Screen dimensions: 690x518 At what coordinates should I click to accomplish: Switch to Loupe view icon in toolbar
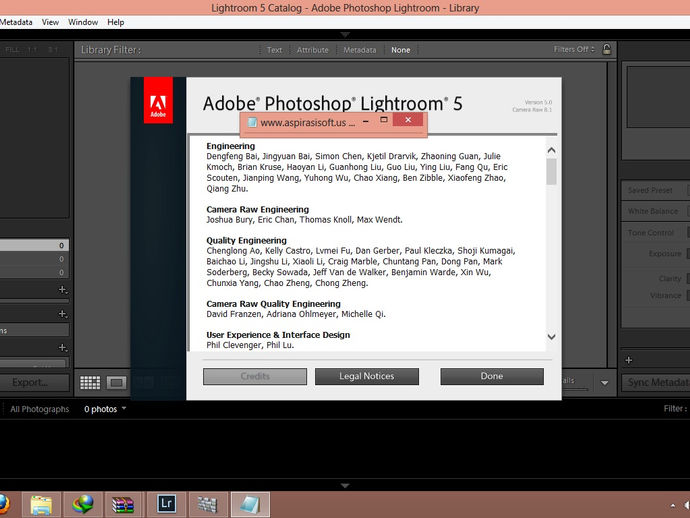pos(116,382)
